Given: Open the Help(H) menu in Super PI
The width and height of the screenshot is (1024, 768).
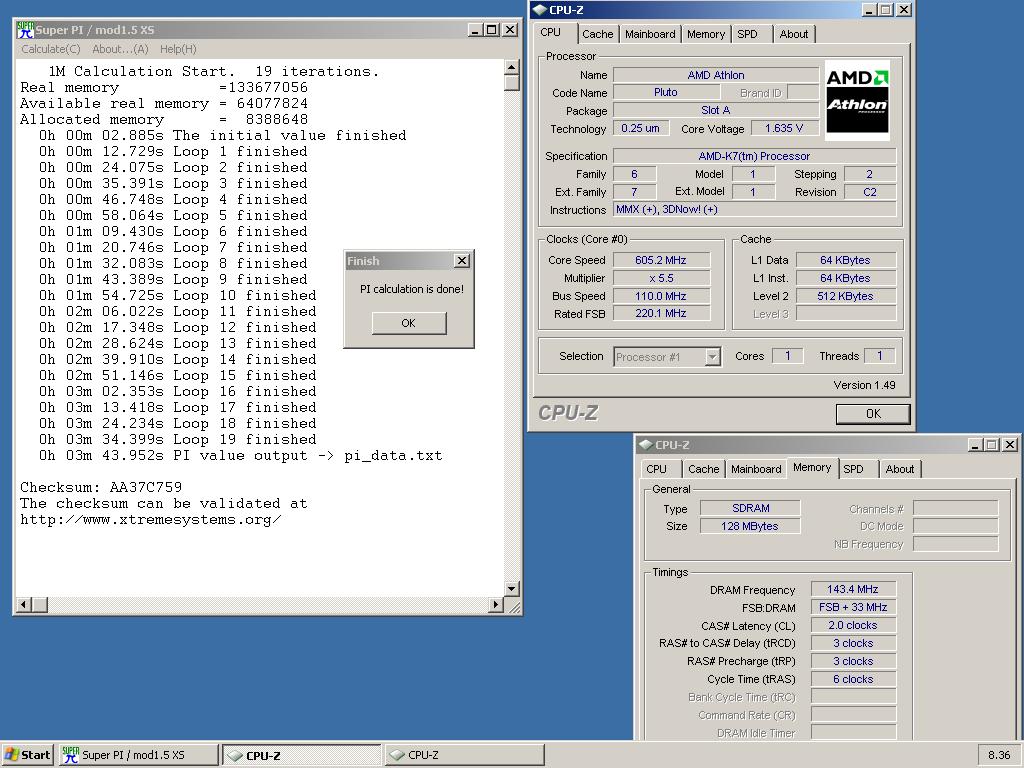Looking at the screenshot, I should [x=178, y=49].
